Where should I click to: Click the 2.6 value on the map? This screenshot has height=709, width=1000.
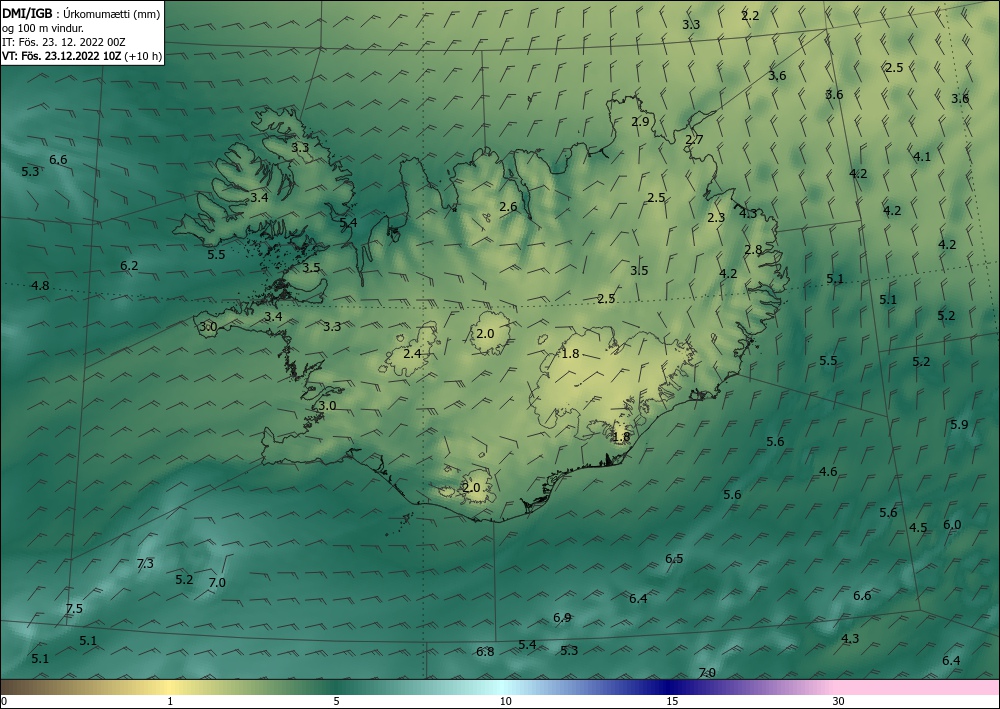coord(508,207)
